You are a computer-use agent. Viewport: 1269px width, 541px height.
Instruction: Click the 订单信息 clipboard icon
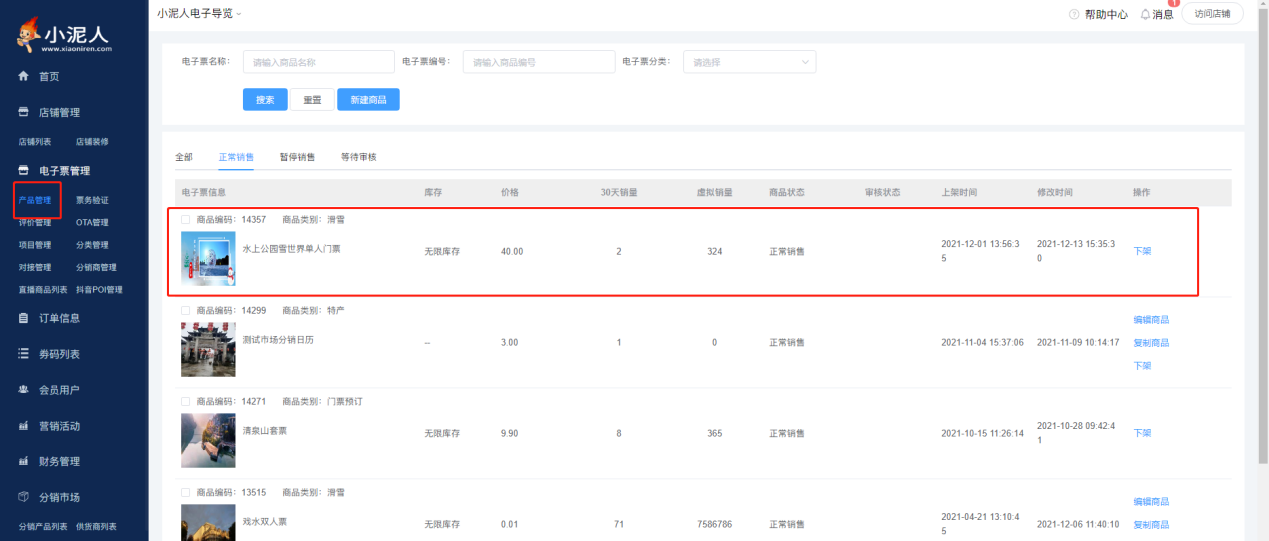pos(23,318)
